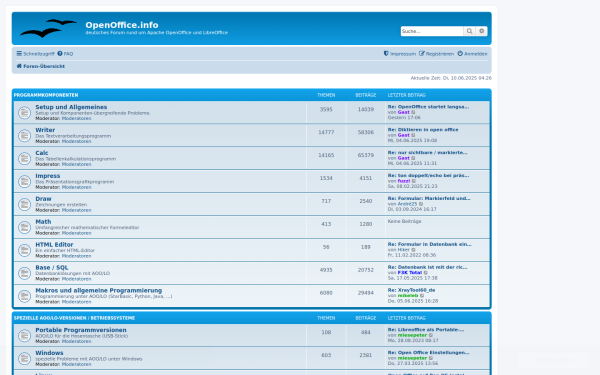Open the Portable Programmversionen forum
The image size is (600, 375).
click(x=81, y=330)
